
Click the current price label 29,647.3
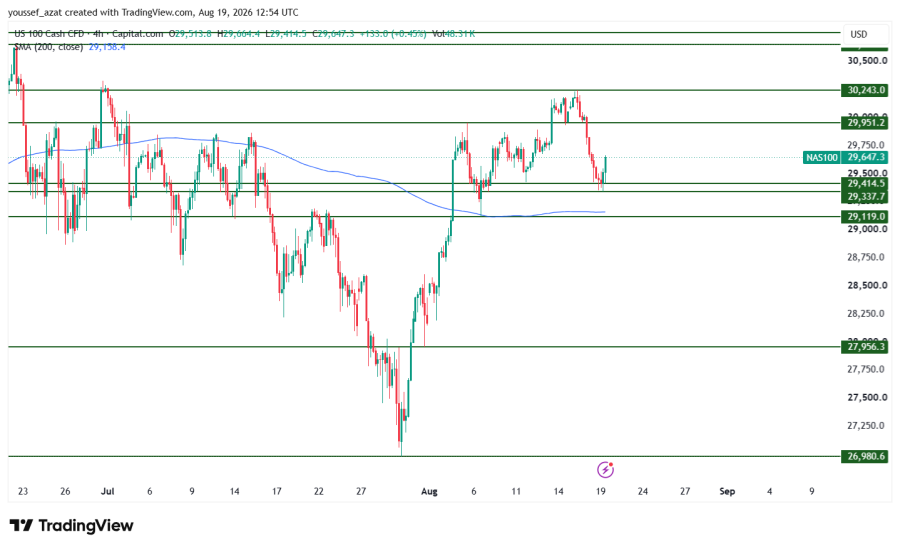866,157
